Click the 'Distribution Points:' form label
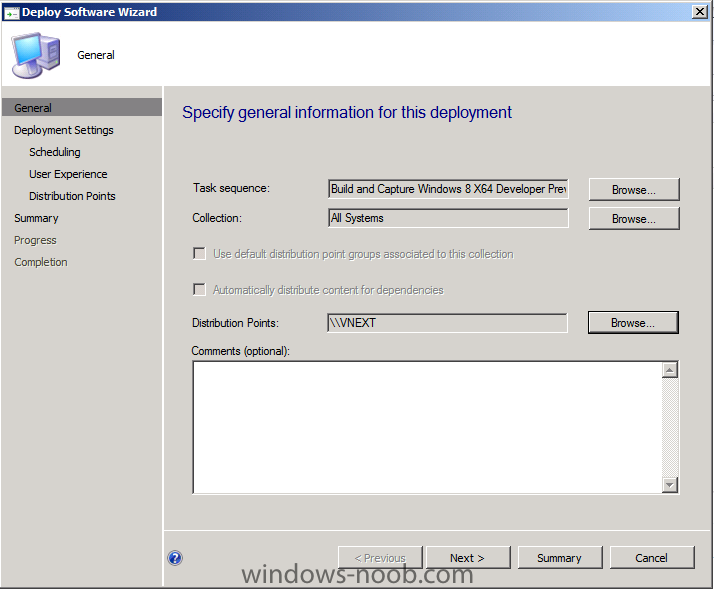 pyautogui.click(x=235, y=323)
